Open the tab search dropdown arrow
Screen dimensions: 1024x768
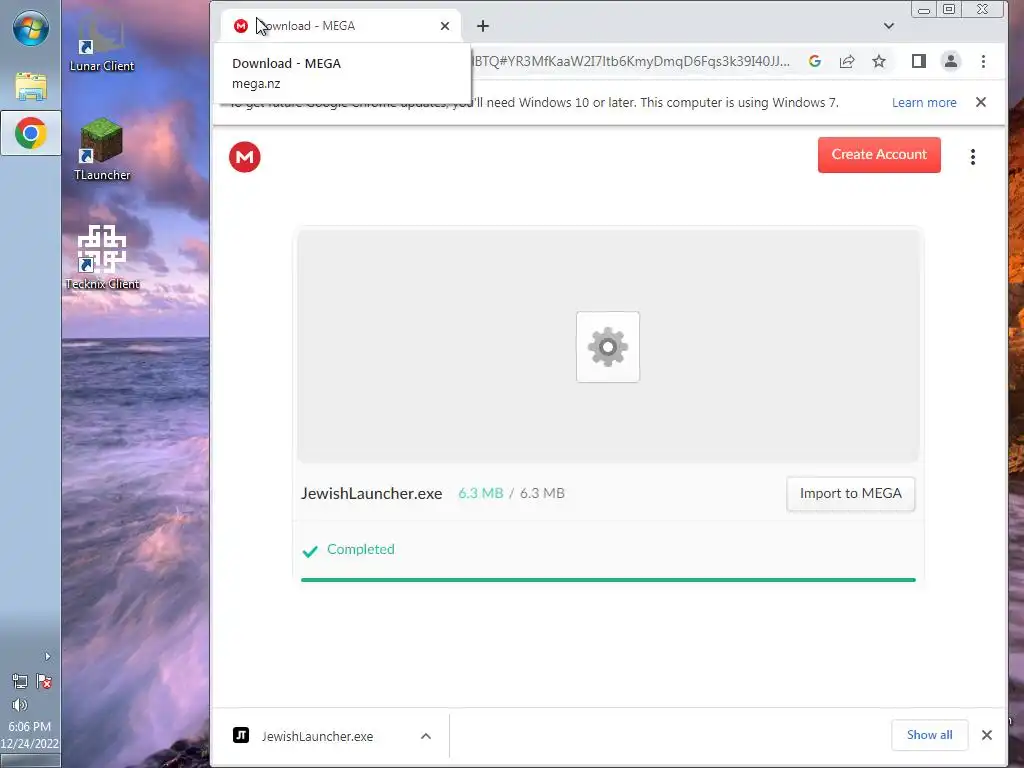[x=888, y=26]
